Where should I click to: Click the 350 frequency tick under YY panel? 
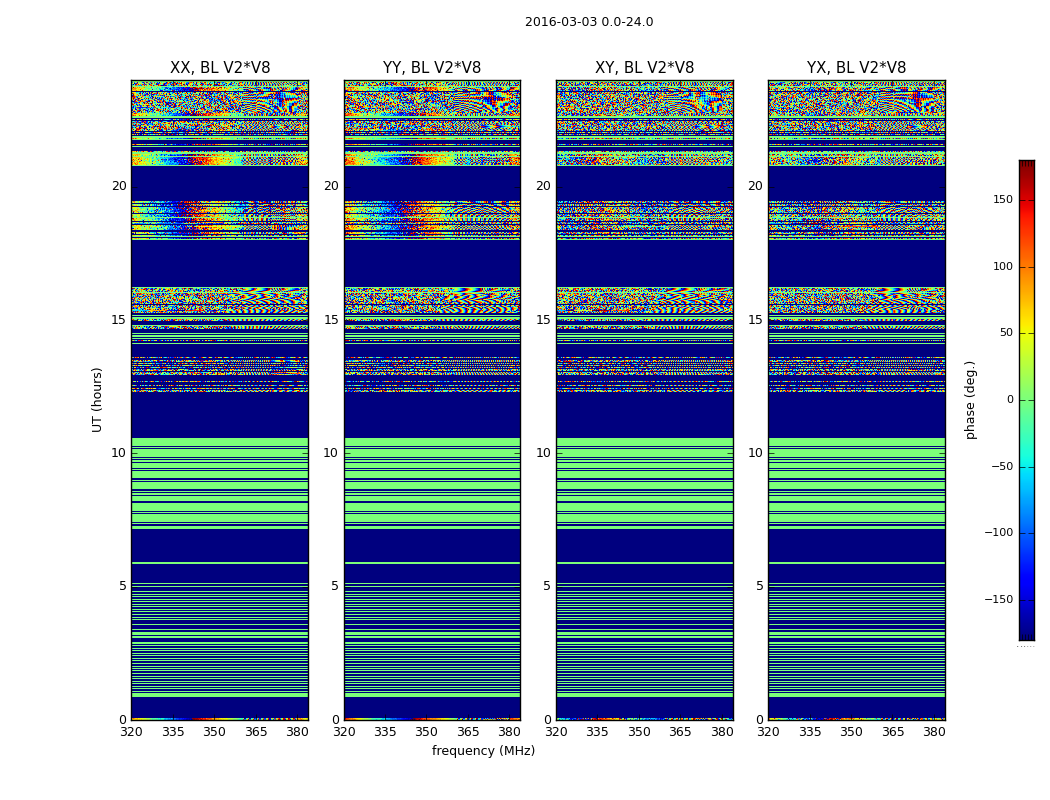427,732
